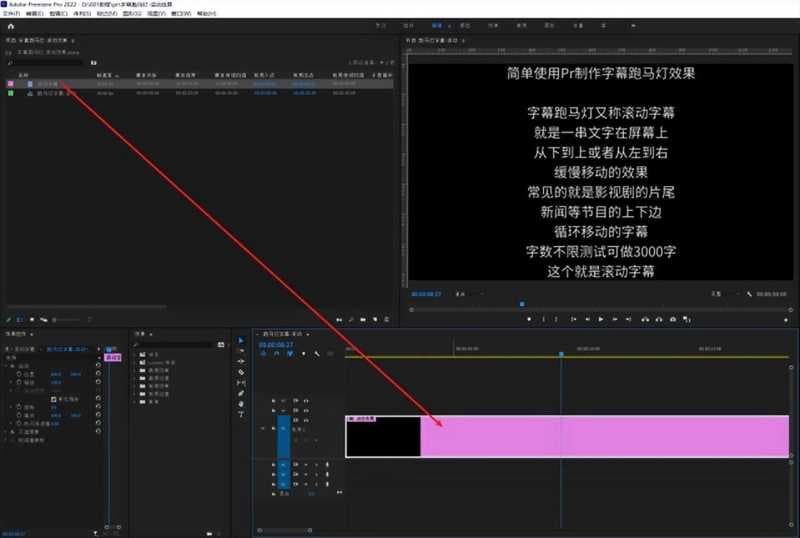Select the Ripple Edit tool
Viewport: 800px width, 538px height.
pyautogui.click(x=241, y=361)
